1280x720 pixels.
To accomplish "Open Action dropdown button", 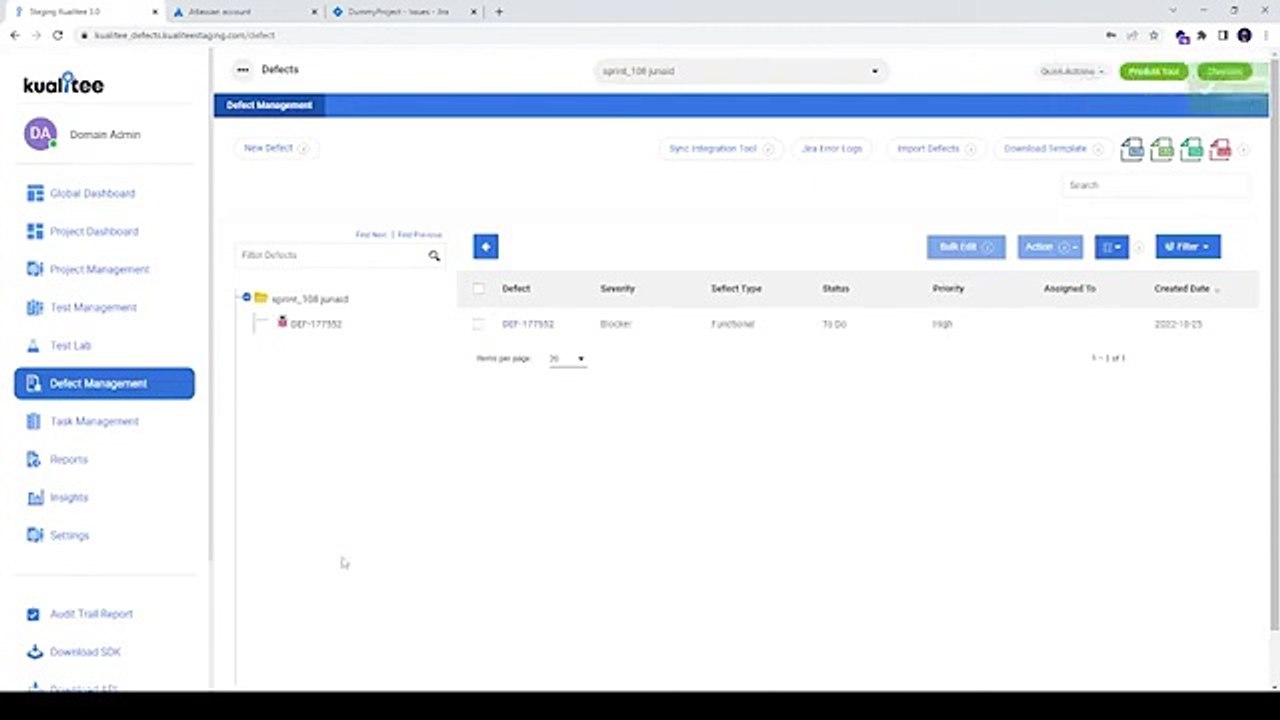I will 1050,247.
